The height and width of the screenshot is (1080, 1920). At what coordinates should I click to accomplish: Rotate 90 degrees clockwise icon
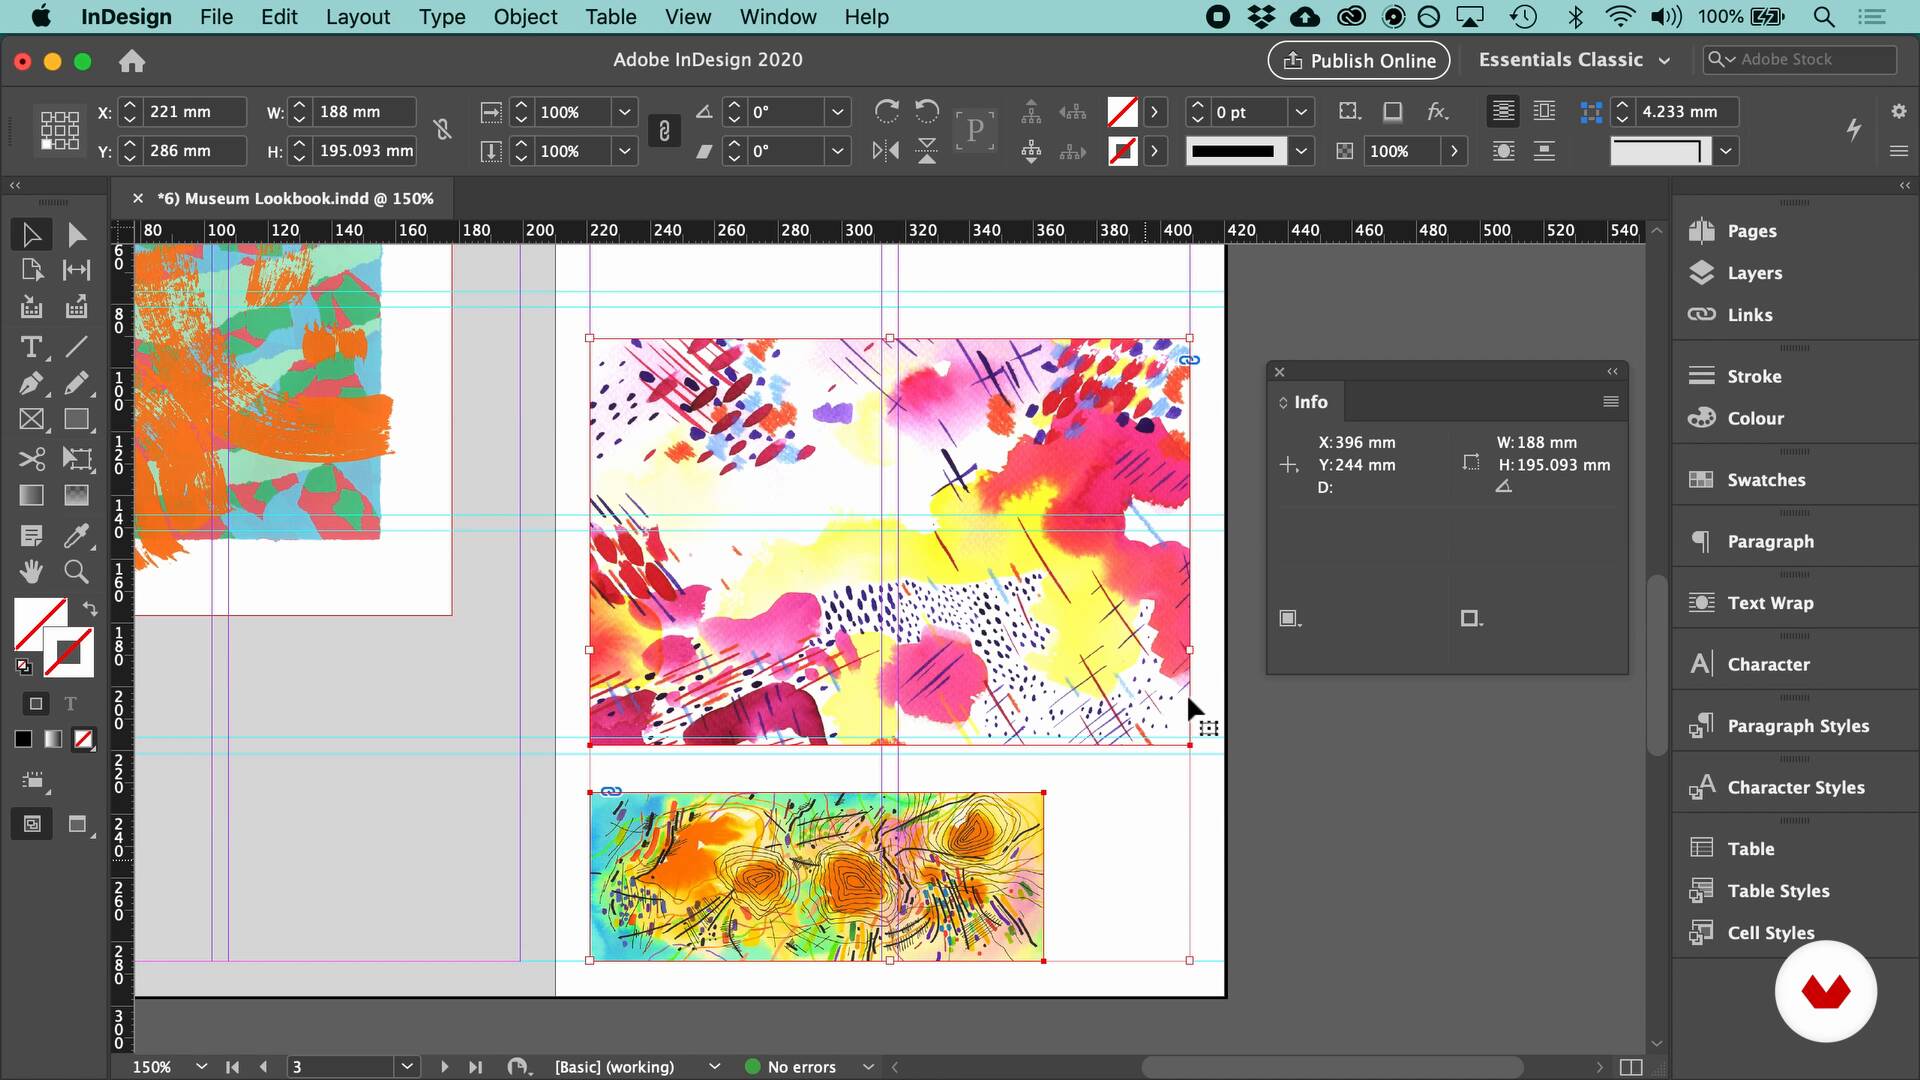tap(886, 111)
